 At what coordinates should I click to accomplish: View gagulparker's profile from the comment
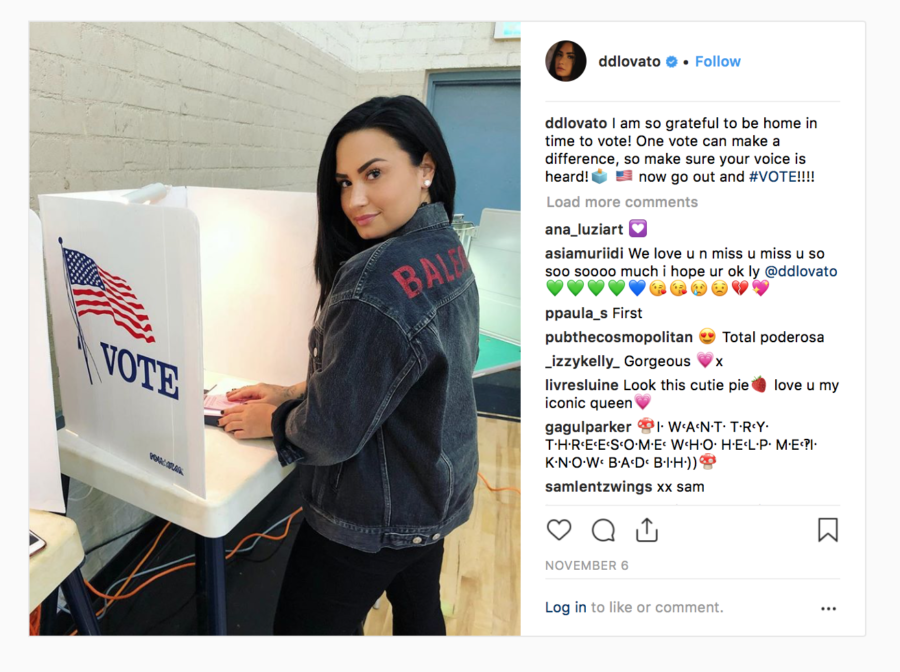tap(588, 427)
